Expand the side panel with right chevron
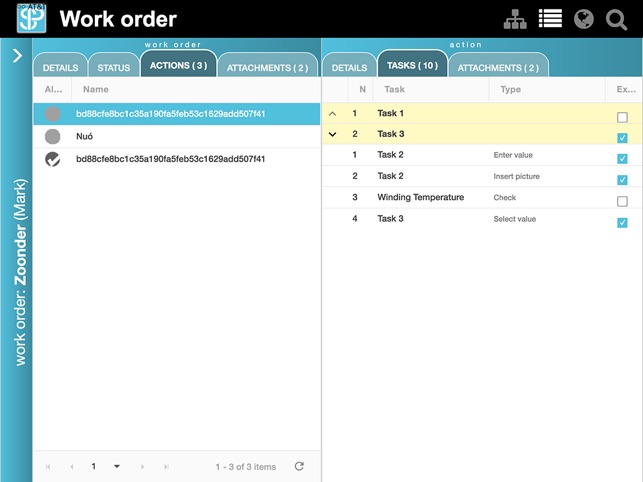Screen dimensions: 643x482 17,56
